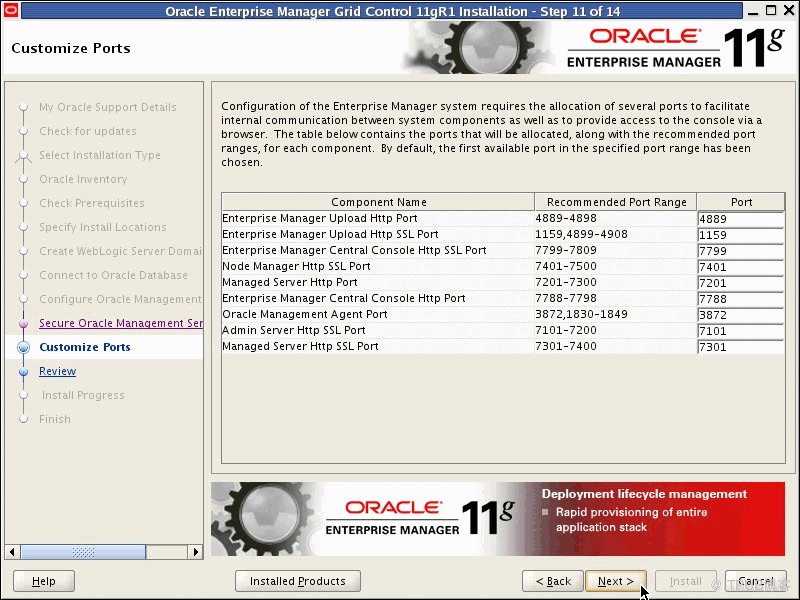Click the Check for updates step
Image resolution: width=800 pixels, height=600 pixels.
tap(88, 131)
